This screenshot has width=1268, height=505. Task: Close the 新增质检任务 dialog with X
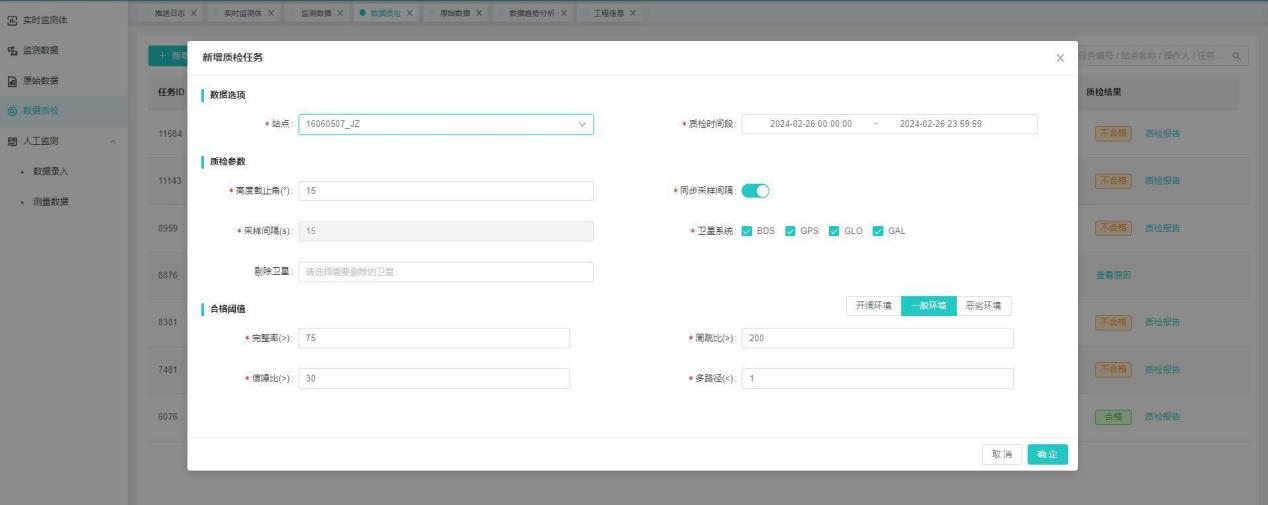(1060, 59)
